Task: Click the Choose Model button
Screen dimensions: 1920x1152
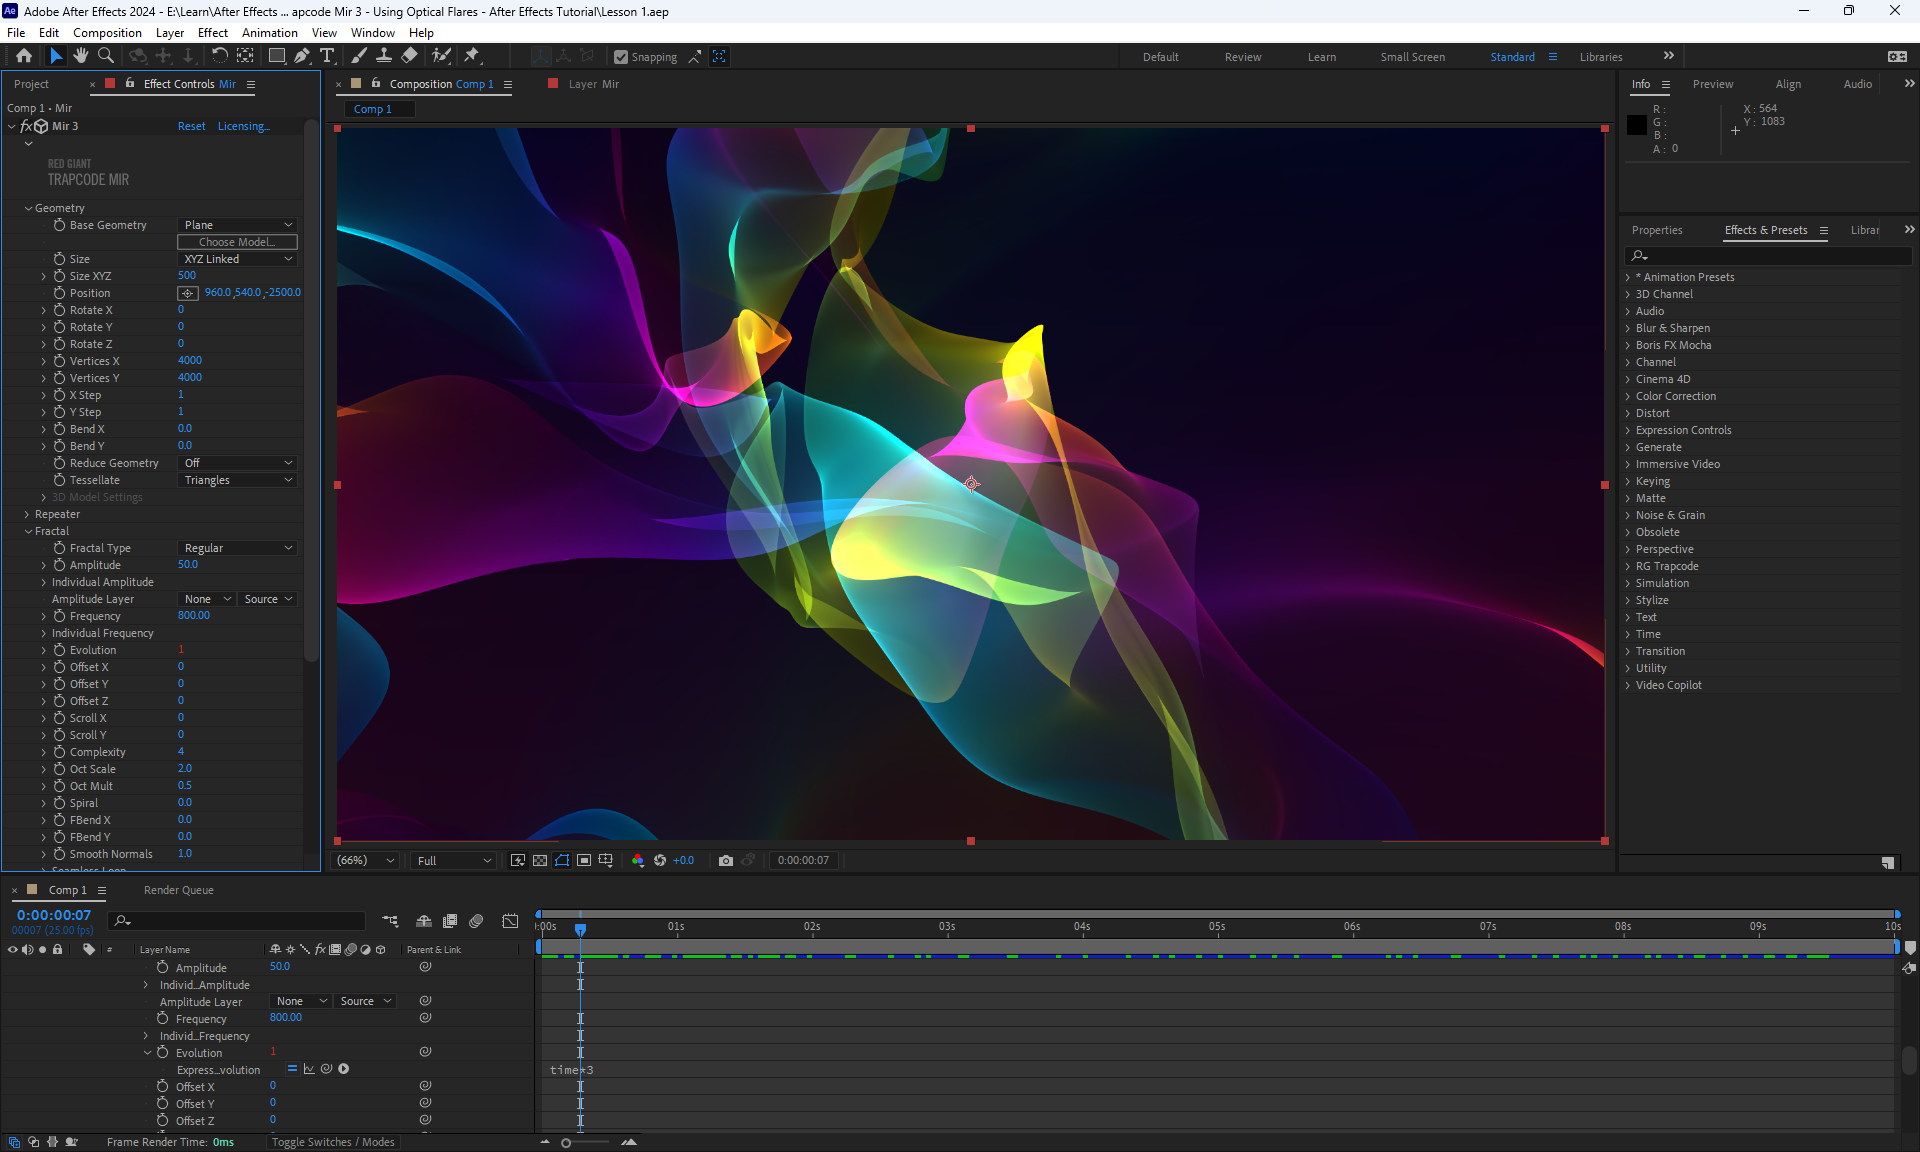Action: click(x=237, y=242)
